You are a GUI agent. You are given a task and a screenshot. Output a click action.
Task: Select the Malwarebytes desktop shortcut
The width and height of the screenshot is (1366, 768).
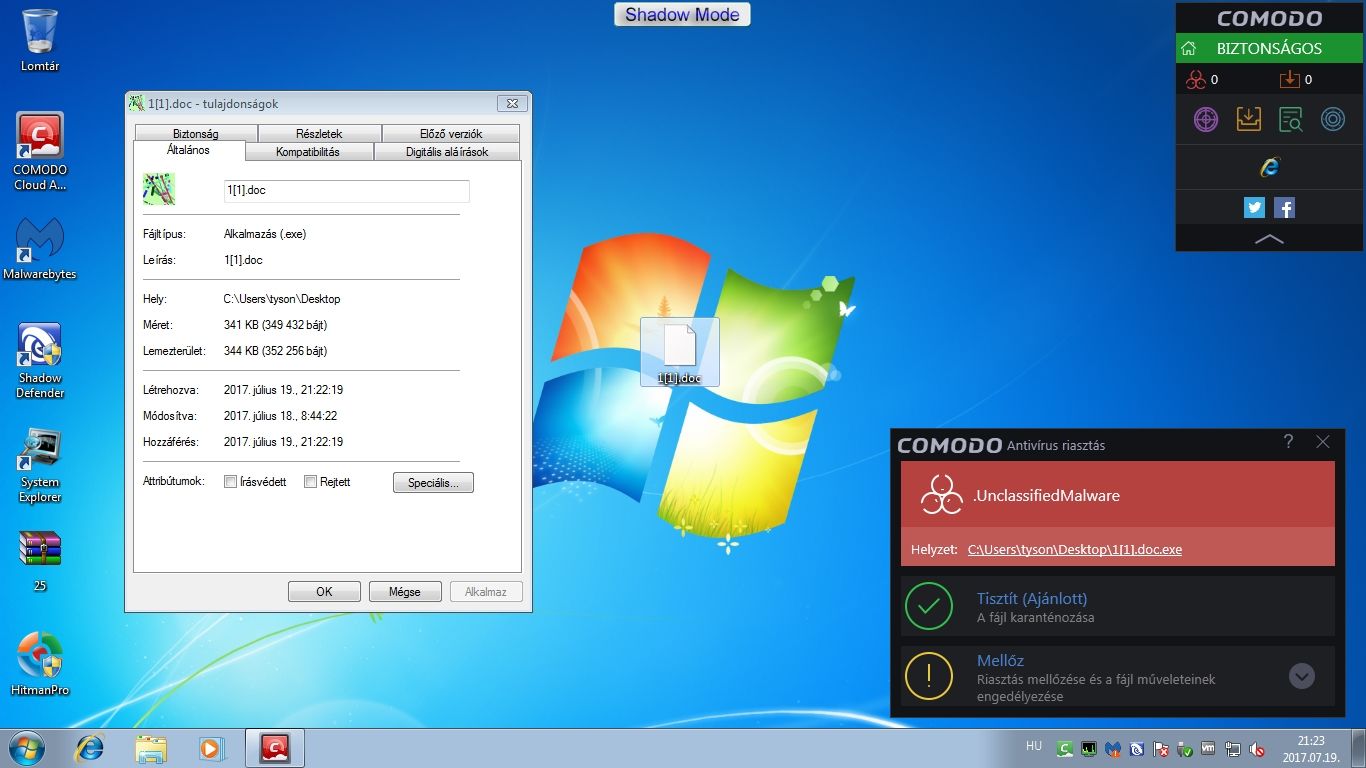pos(40,248)
